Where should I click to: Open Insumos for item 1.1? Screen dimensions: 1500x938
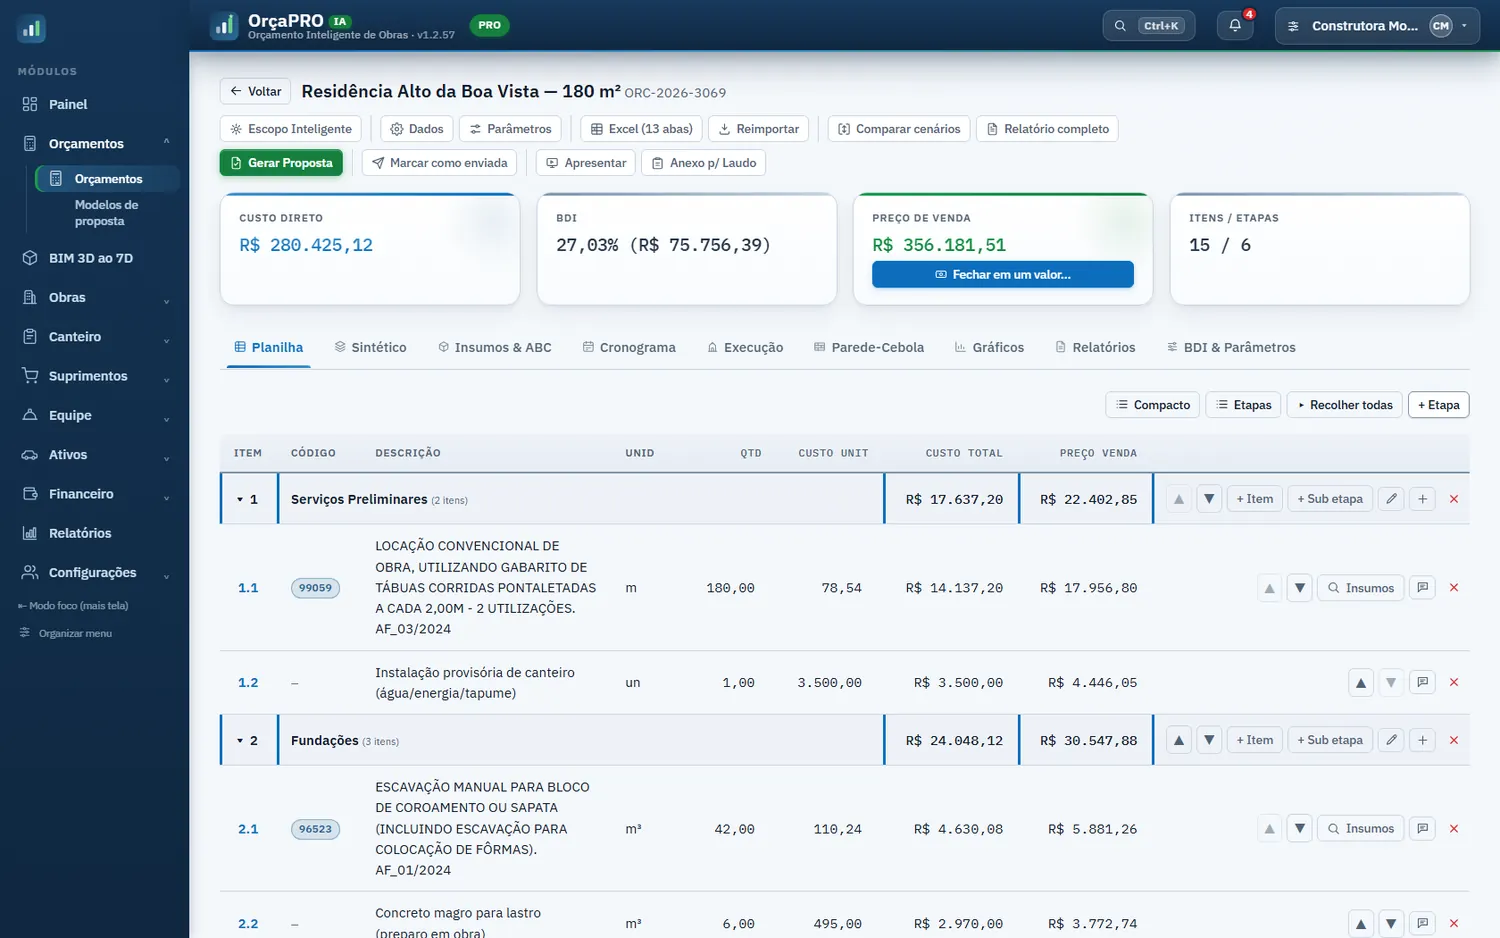click(1361, 588)
